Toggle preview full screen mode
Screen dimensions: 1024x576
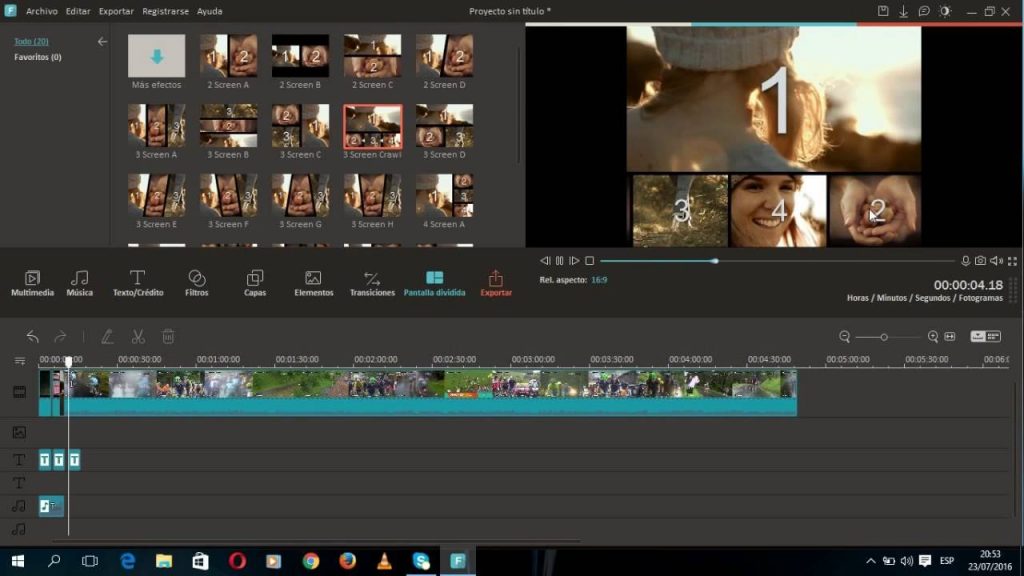[1013, 261]
